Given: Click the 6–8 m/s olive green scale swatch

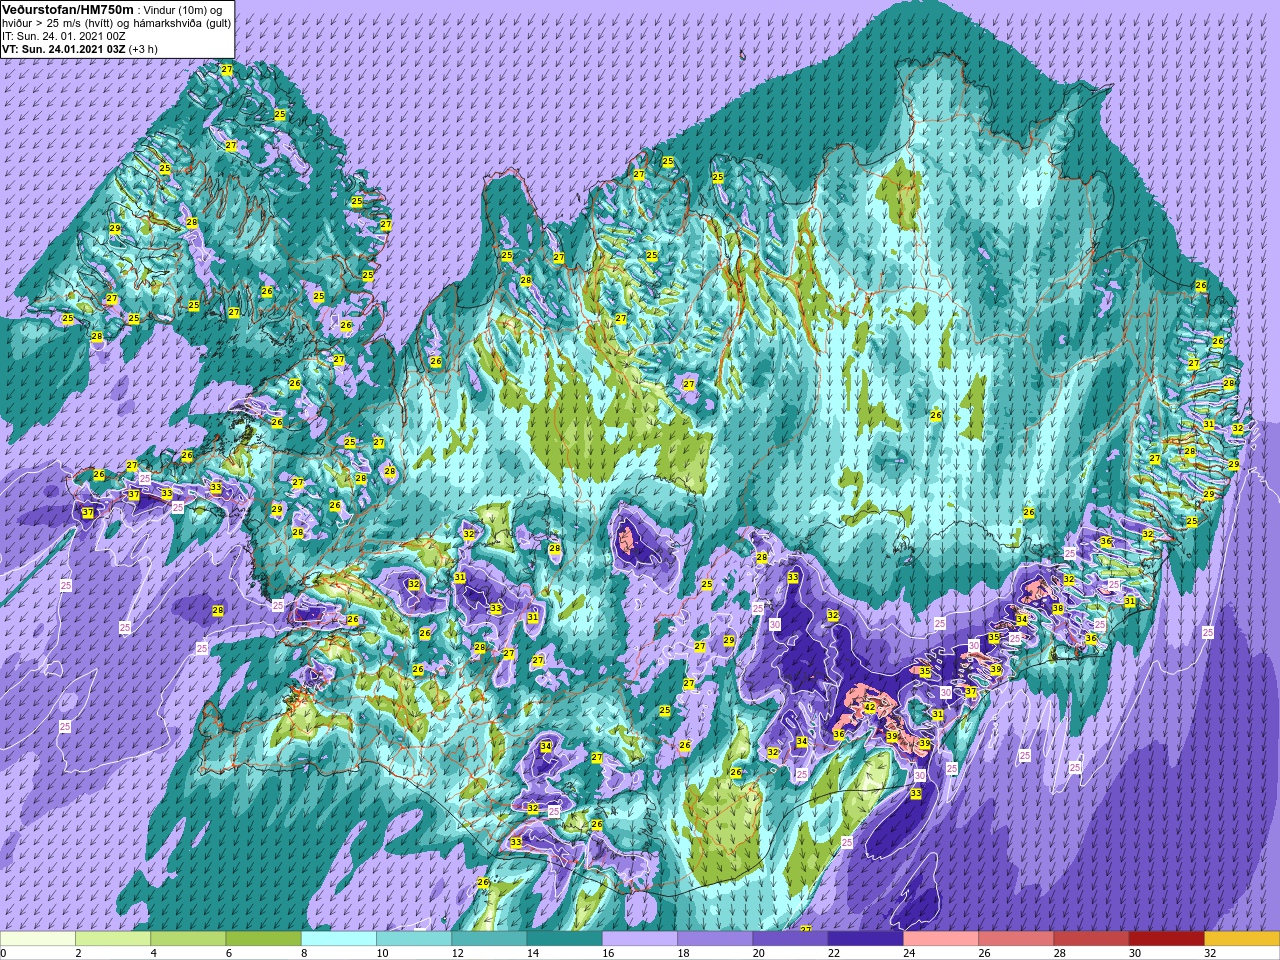Looking at the screenshot, I should coord(263,939).
